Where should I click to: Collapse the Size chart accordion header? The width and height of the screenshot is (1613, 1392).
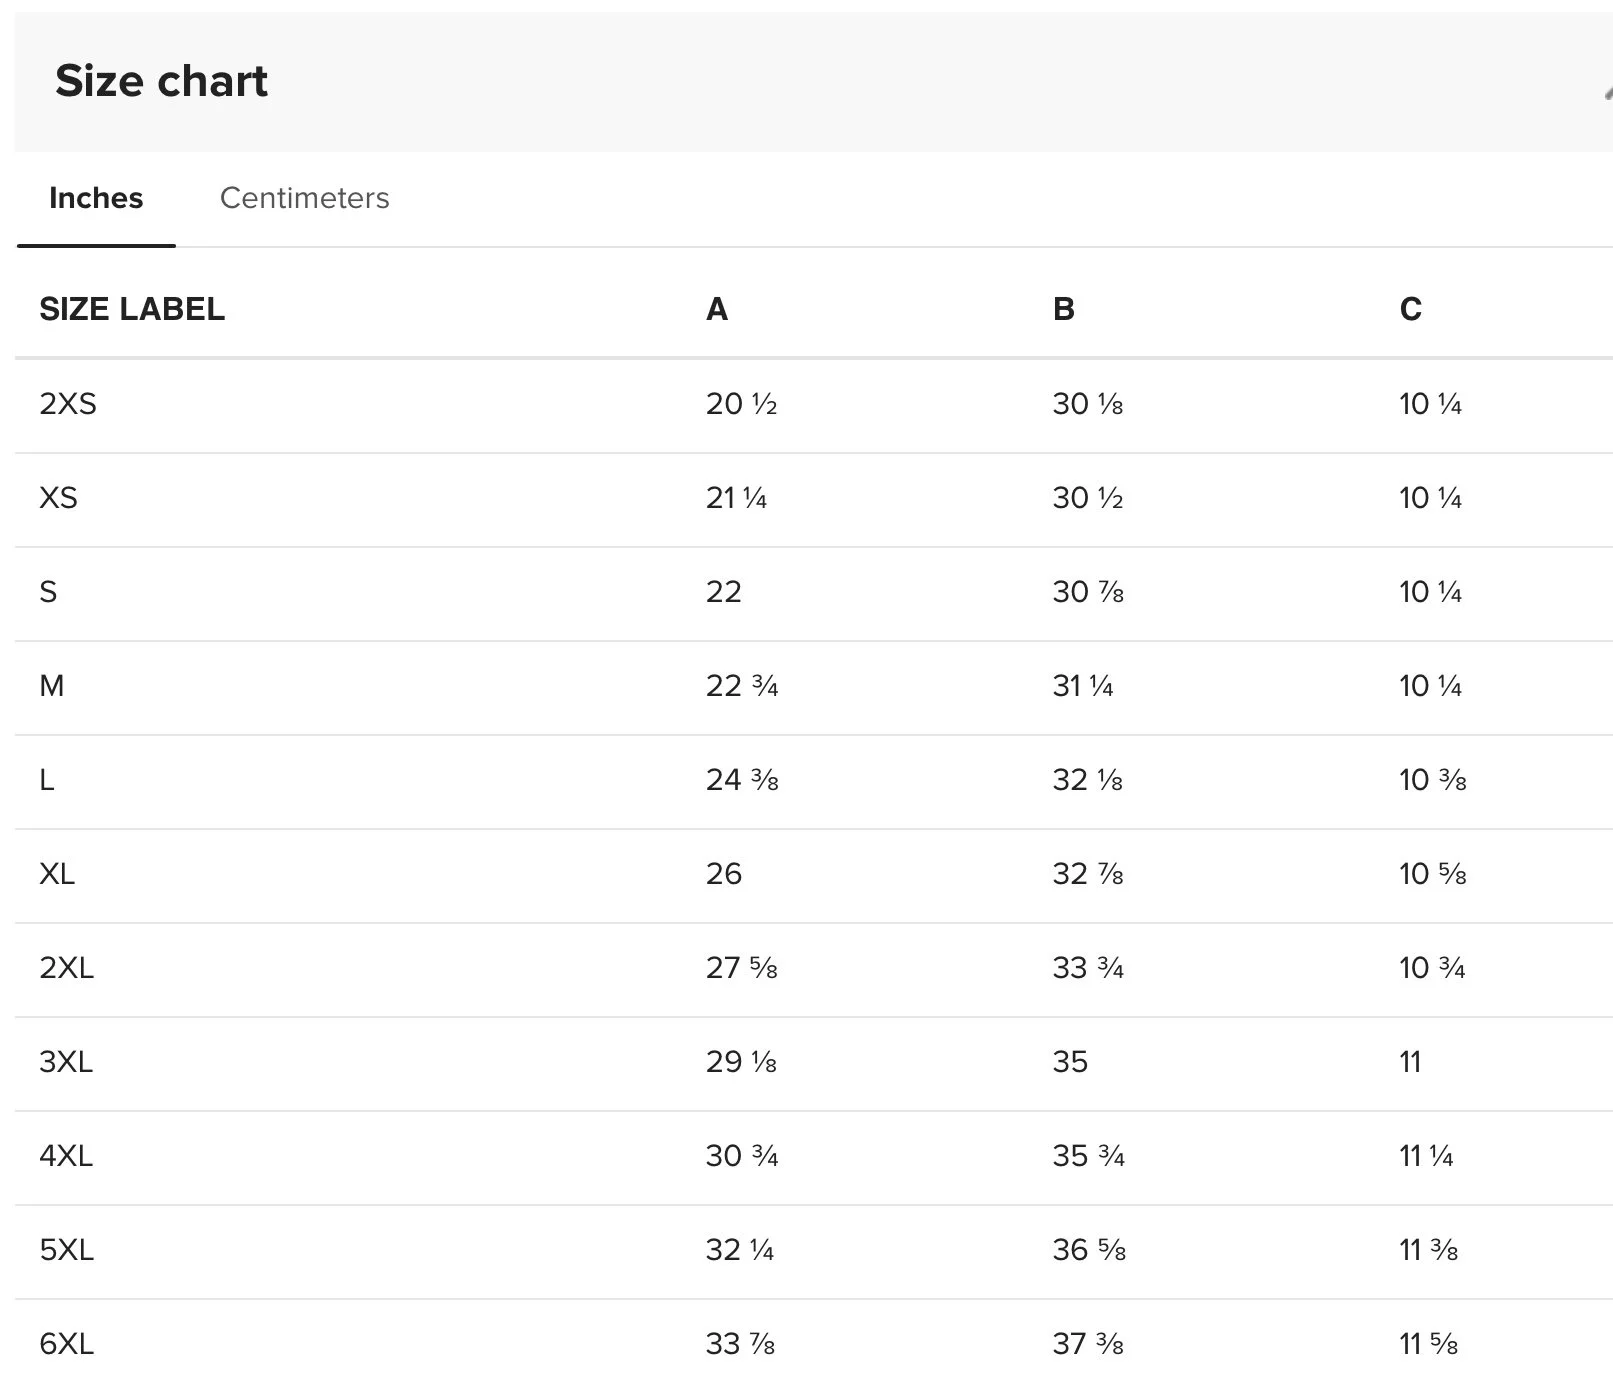click(1604, 90)
